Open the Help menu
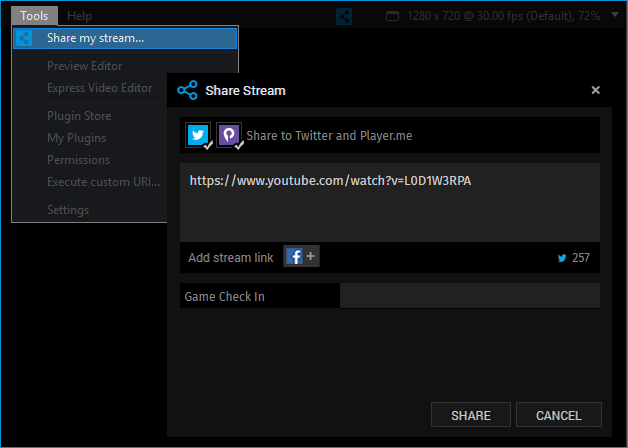 click(79, 16)
